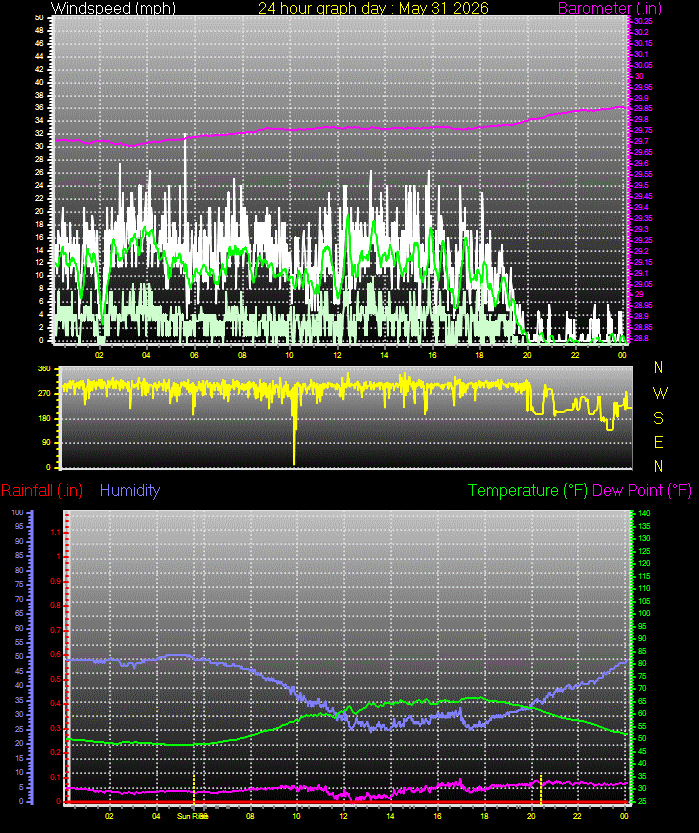699x833 pixels.
Task: Click hour "04" under the humidity chart
Action: [x=156, y=816]
